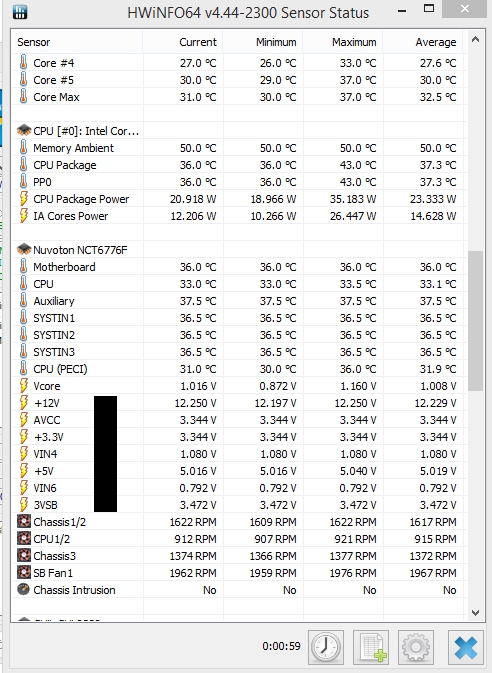Click chip icon beside Nuvoton NCT6776F
The width and height of the screenshot is (492, 673).
click(x=24, y=249)
